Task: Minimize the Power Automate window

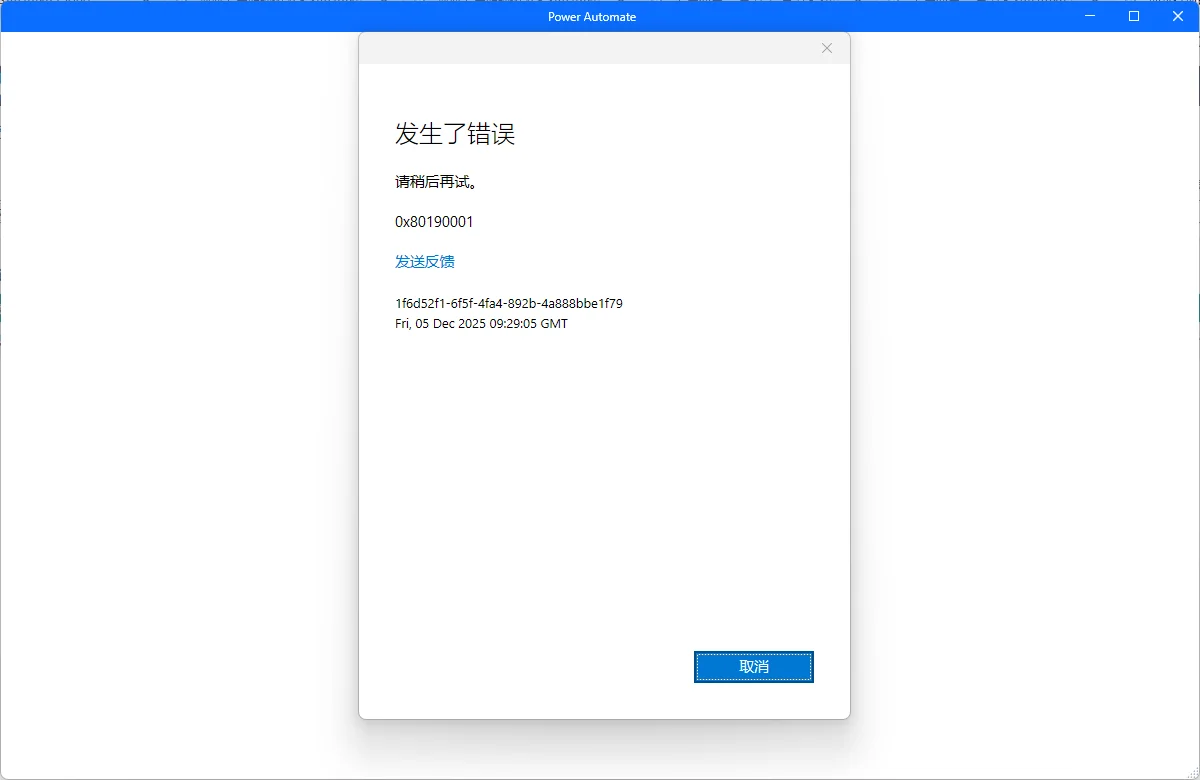Action: pyautogui.click(x=1089, y=16)
